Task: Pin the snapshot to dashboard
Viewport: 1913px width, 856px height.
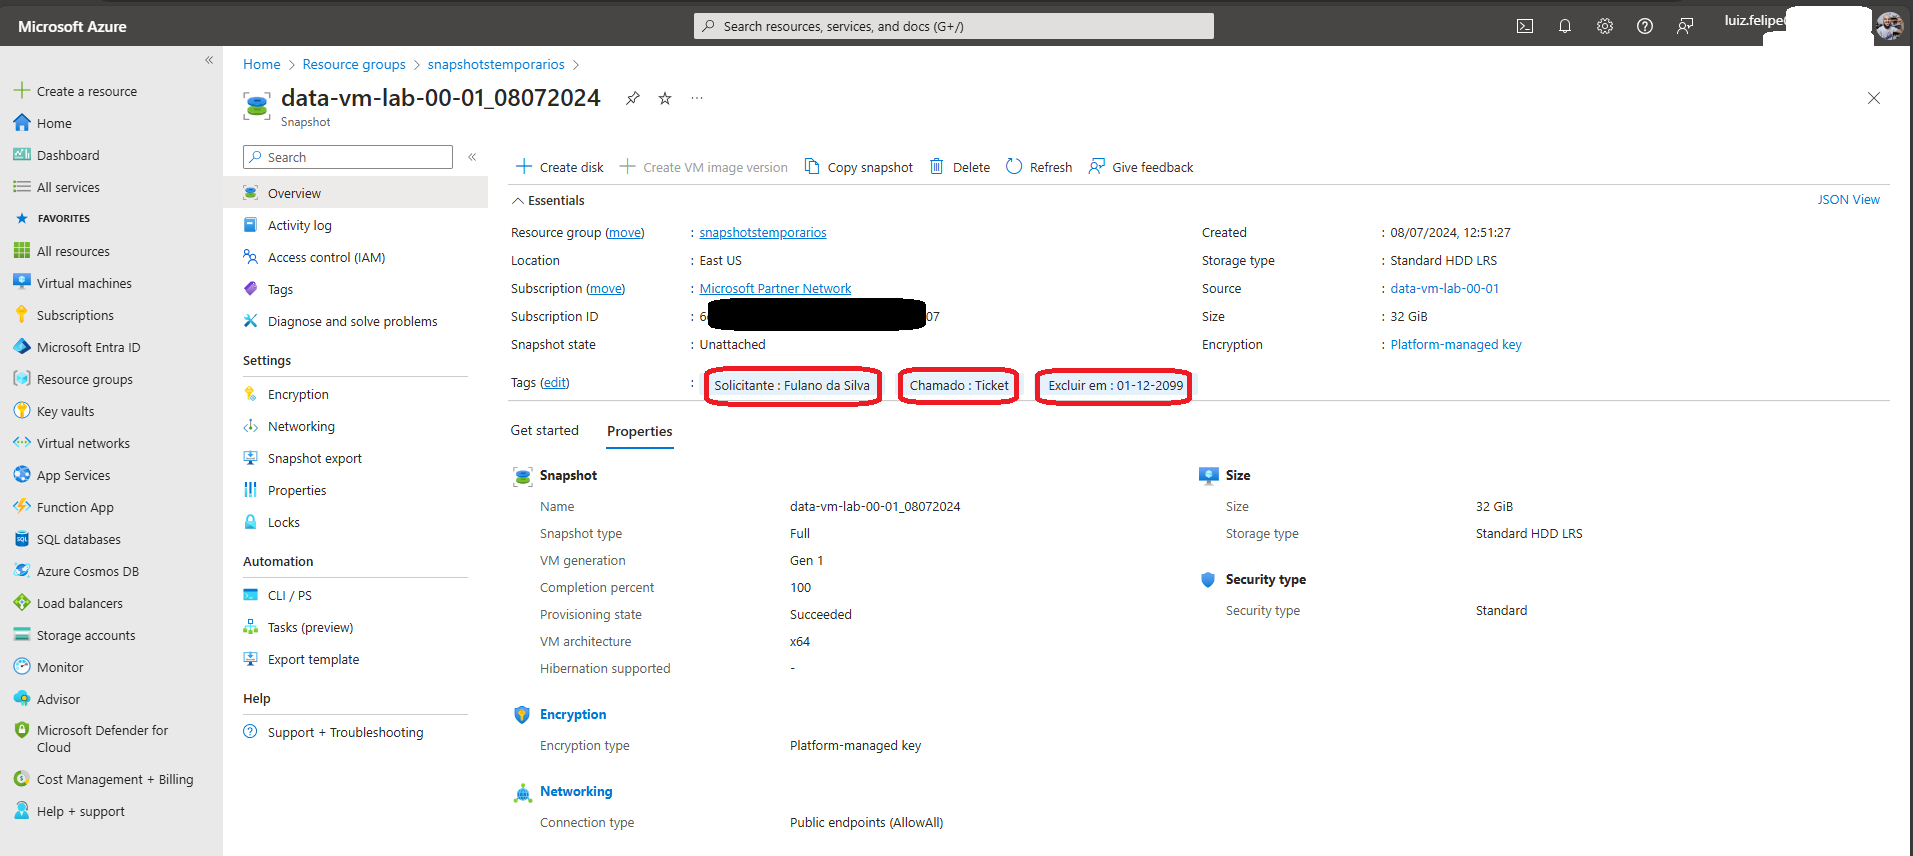Action: (x=632, y=98)
